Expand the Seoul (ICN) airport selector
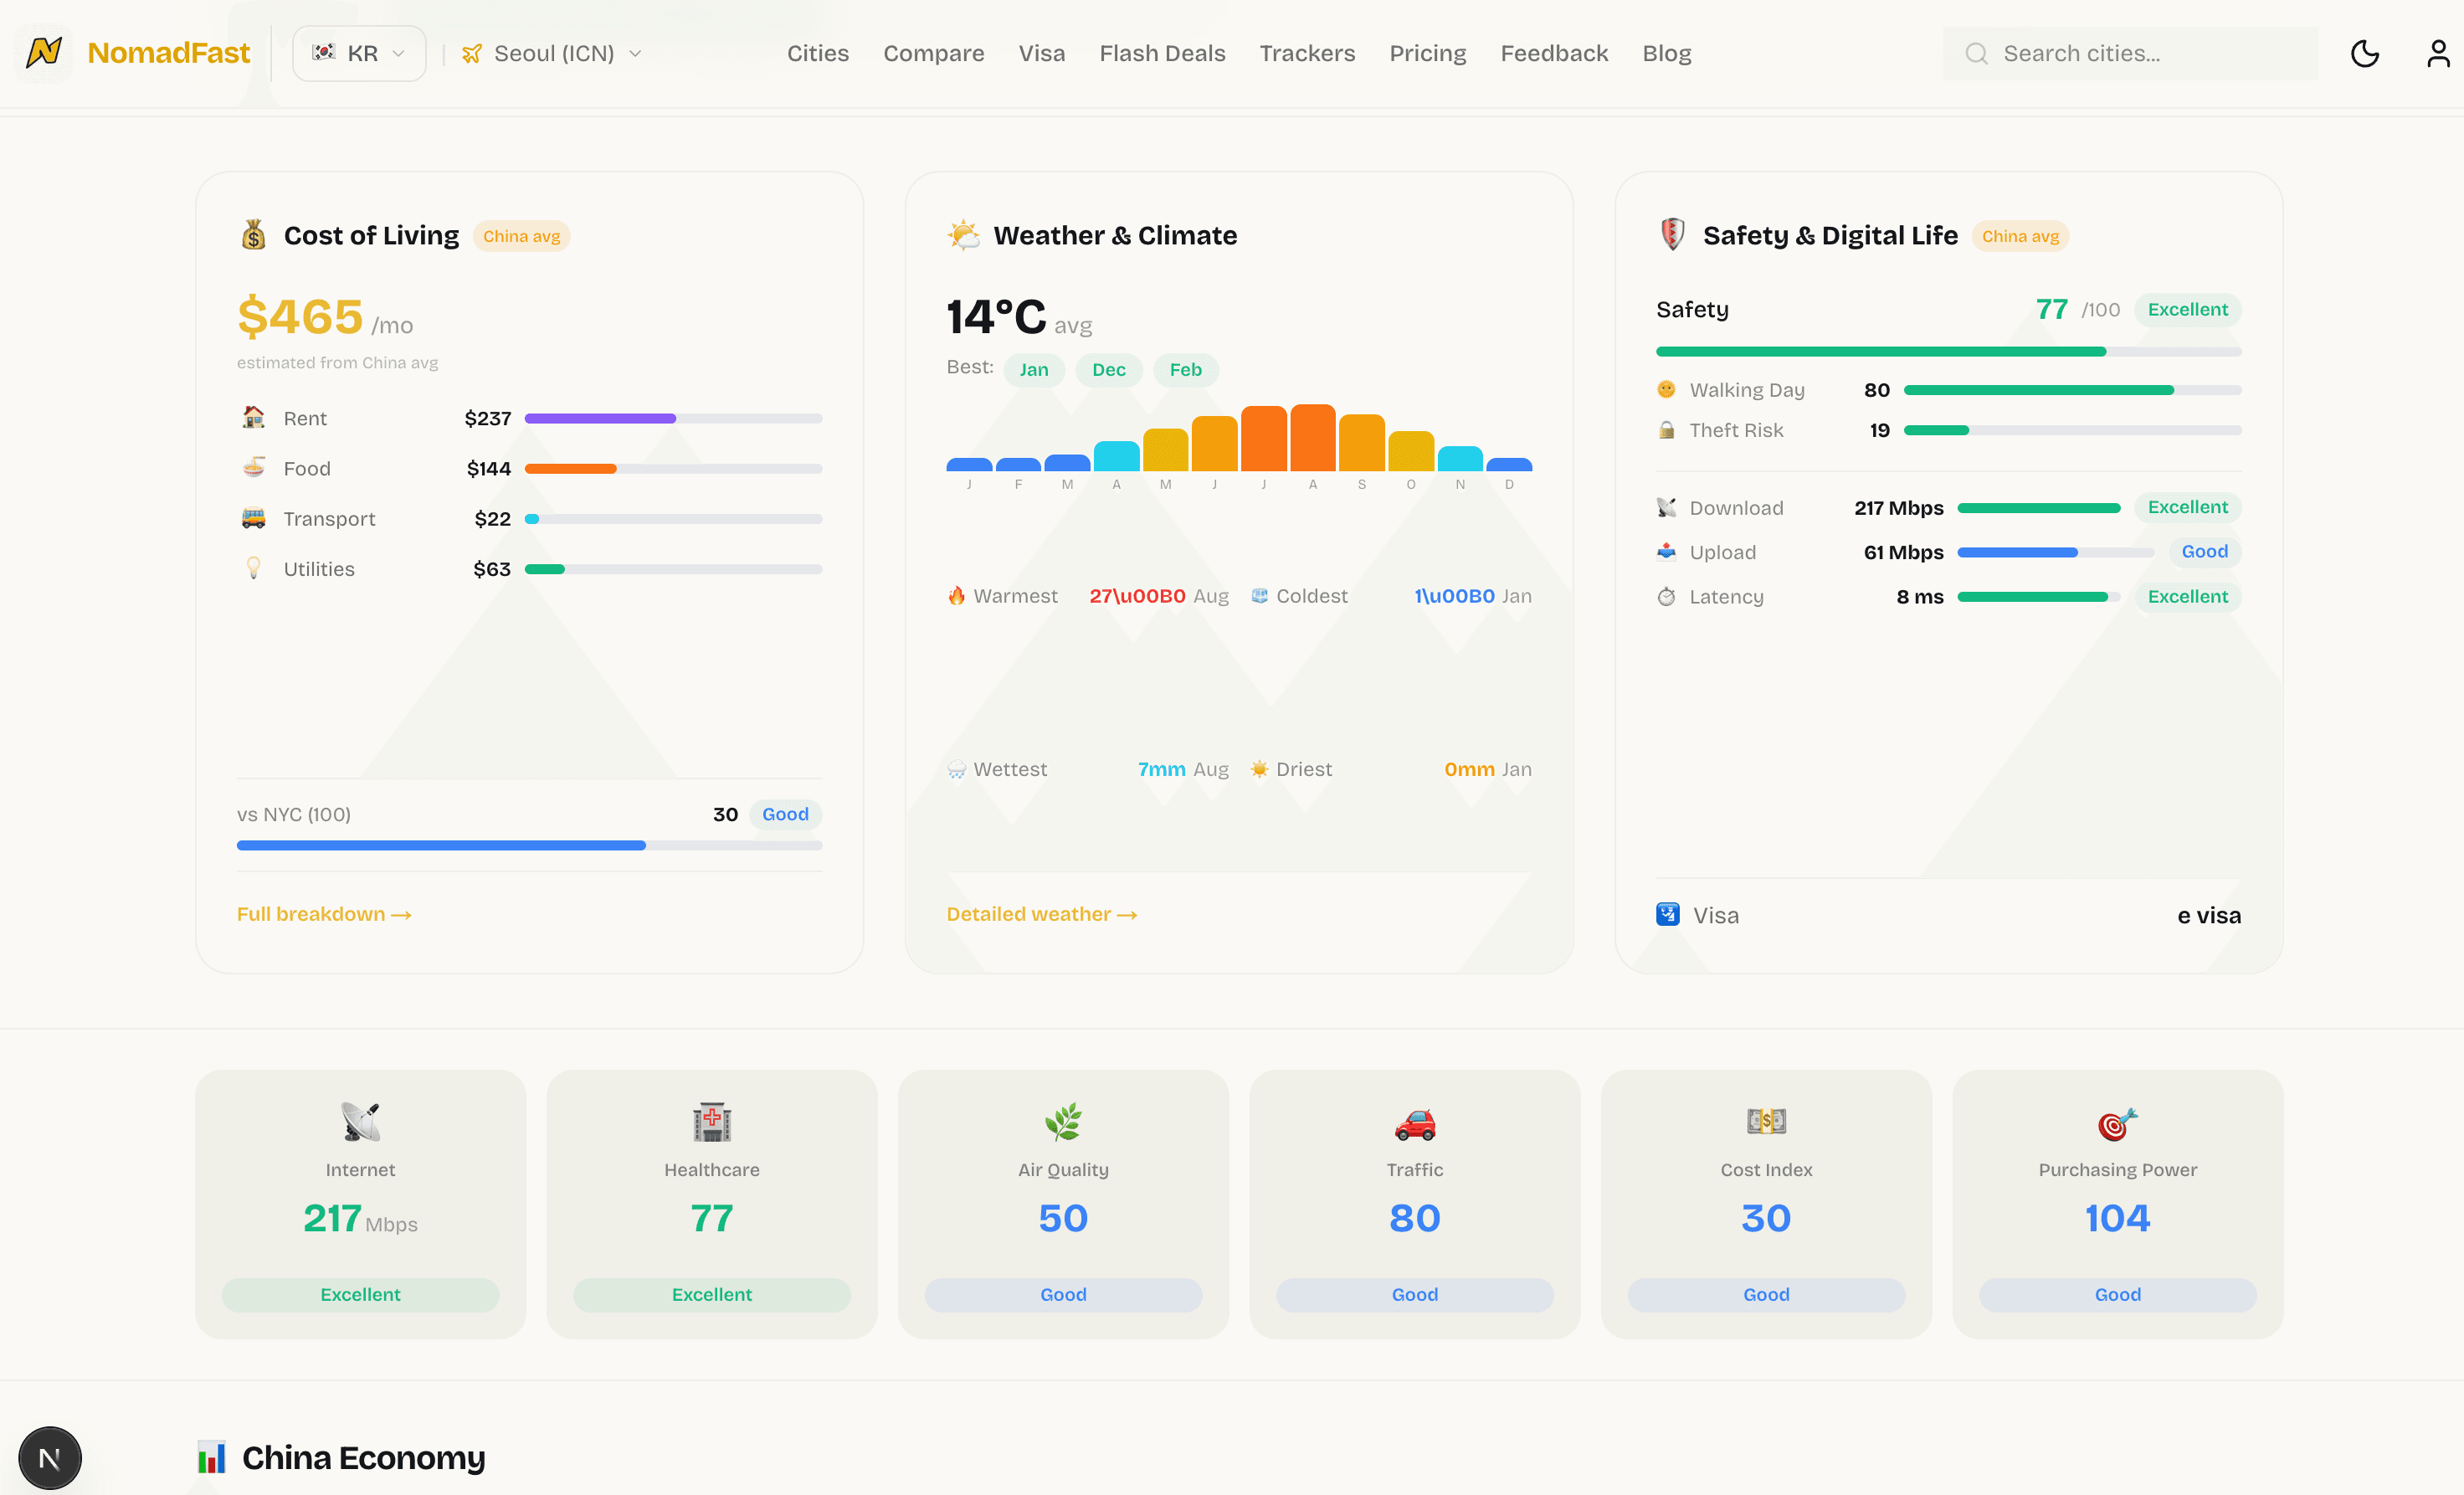The width and height of the screenshot is (2464, 1495). point(553,53)
